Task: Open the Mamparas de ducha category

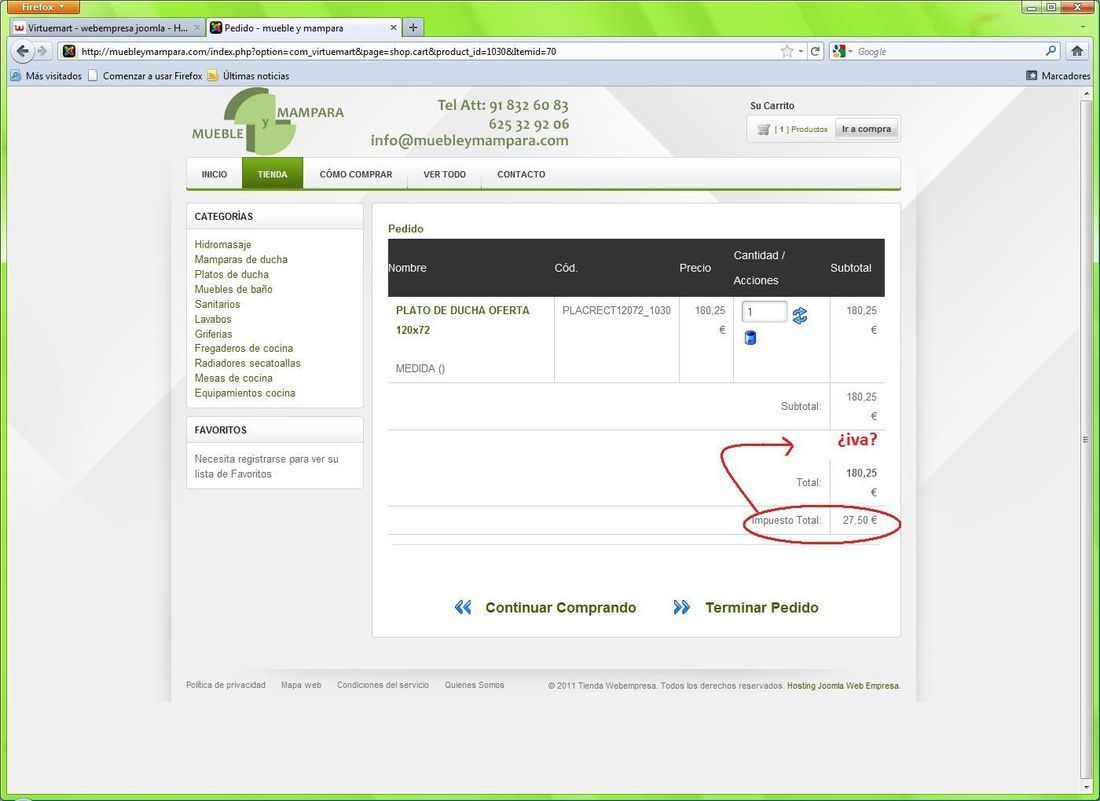Action: (x=241, y=260)
